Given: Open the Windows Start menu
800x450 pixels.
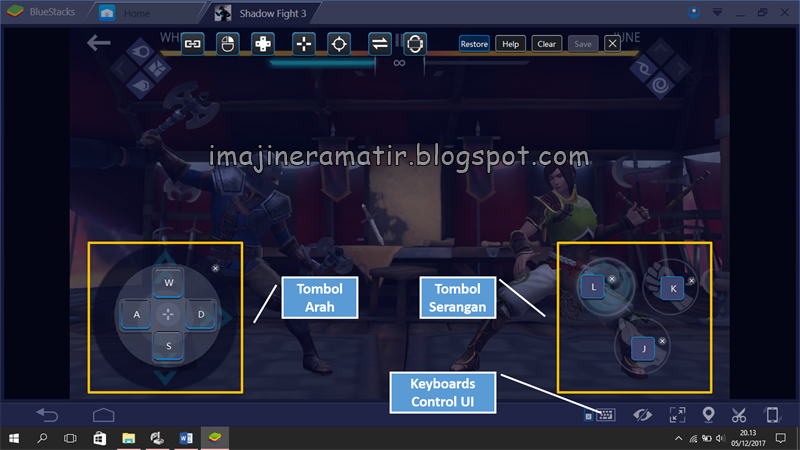Looking at the screenshot, I should click(14, 438).
